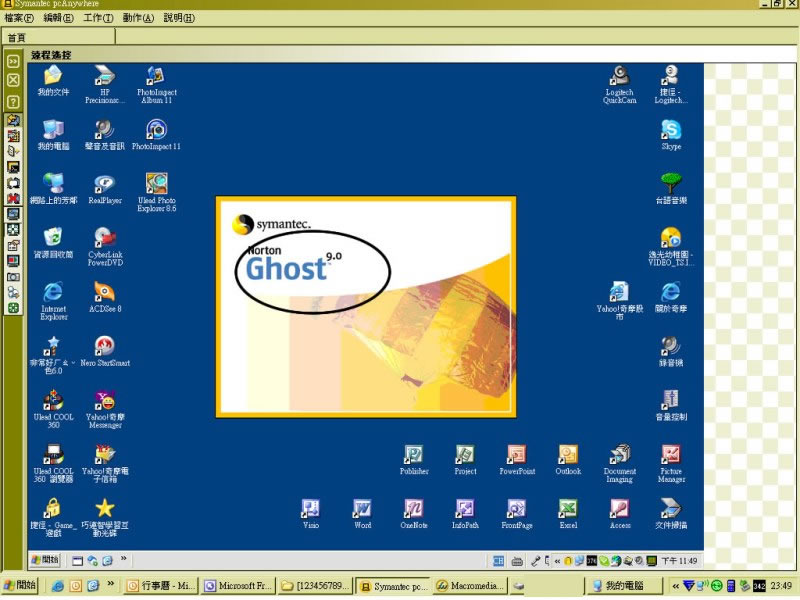The height and width of the screenshot is (600, 800).
Task: Open Nero StartSmart icon
Action: (105, 352)
